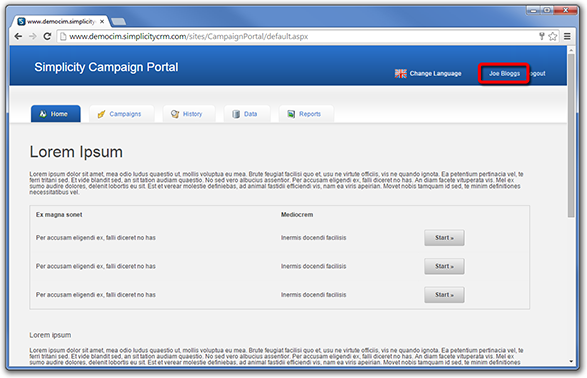Click the Joe Bloggs user link
Image resolution: width=587 pixels, height=378 pixels.
[504, 73]
